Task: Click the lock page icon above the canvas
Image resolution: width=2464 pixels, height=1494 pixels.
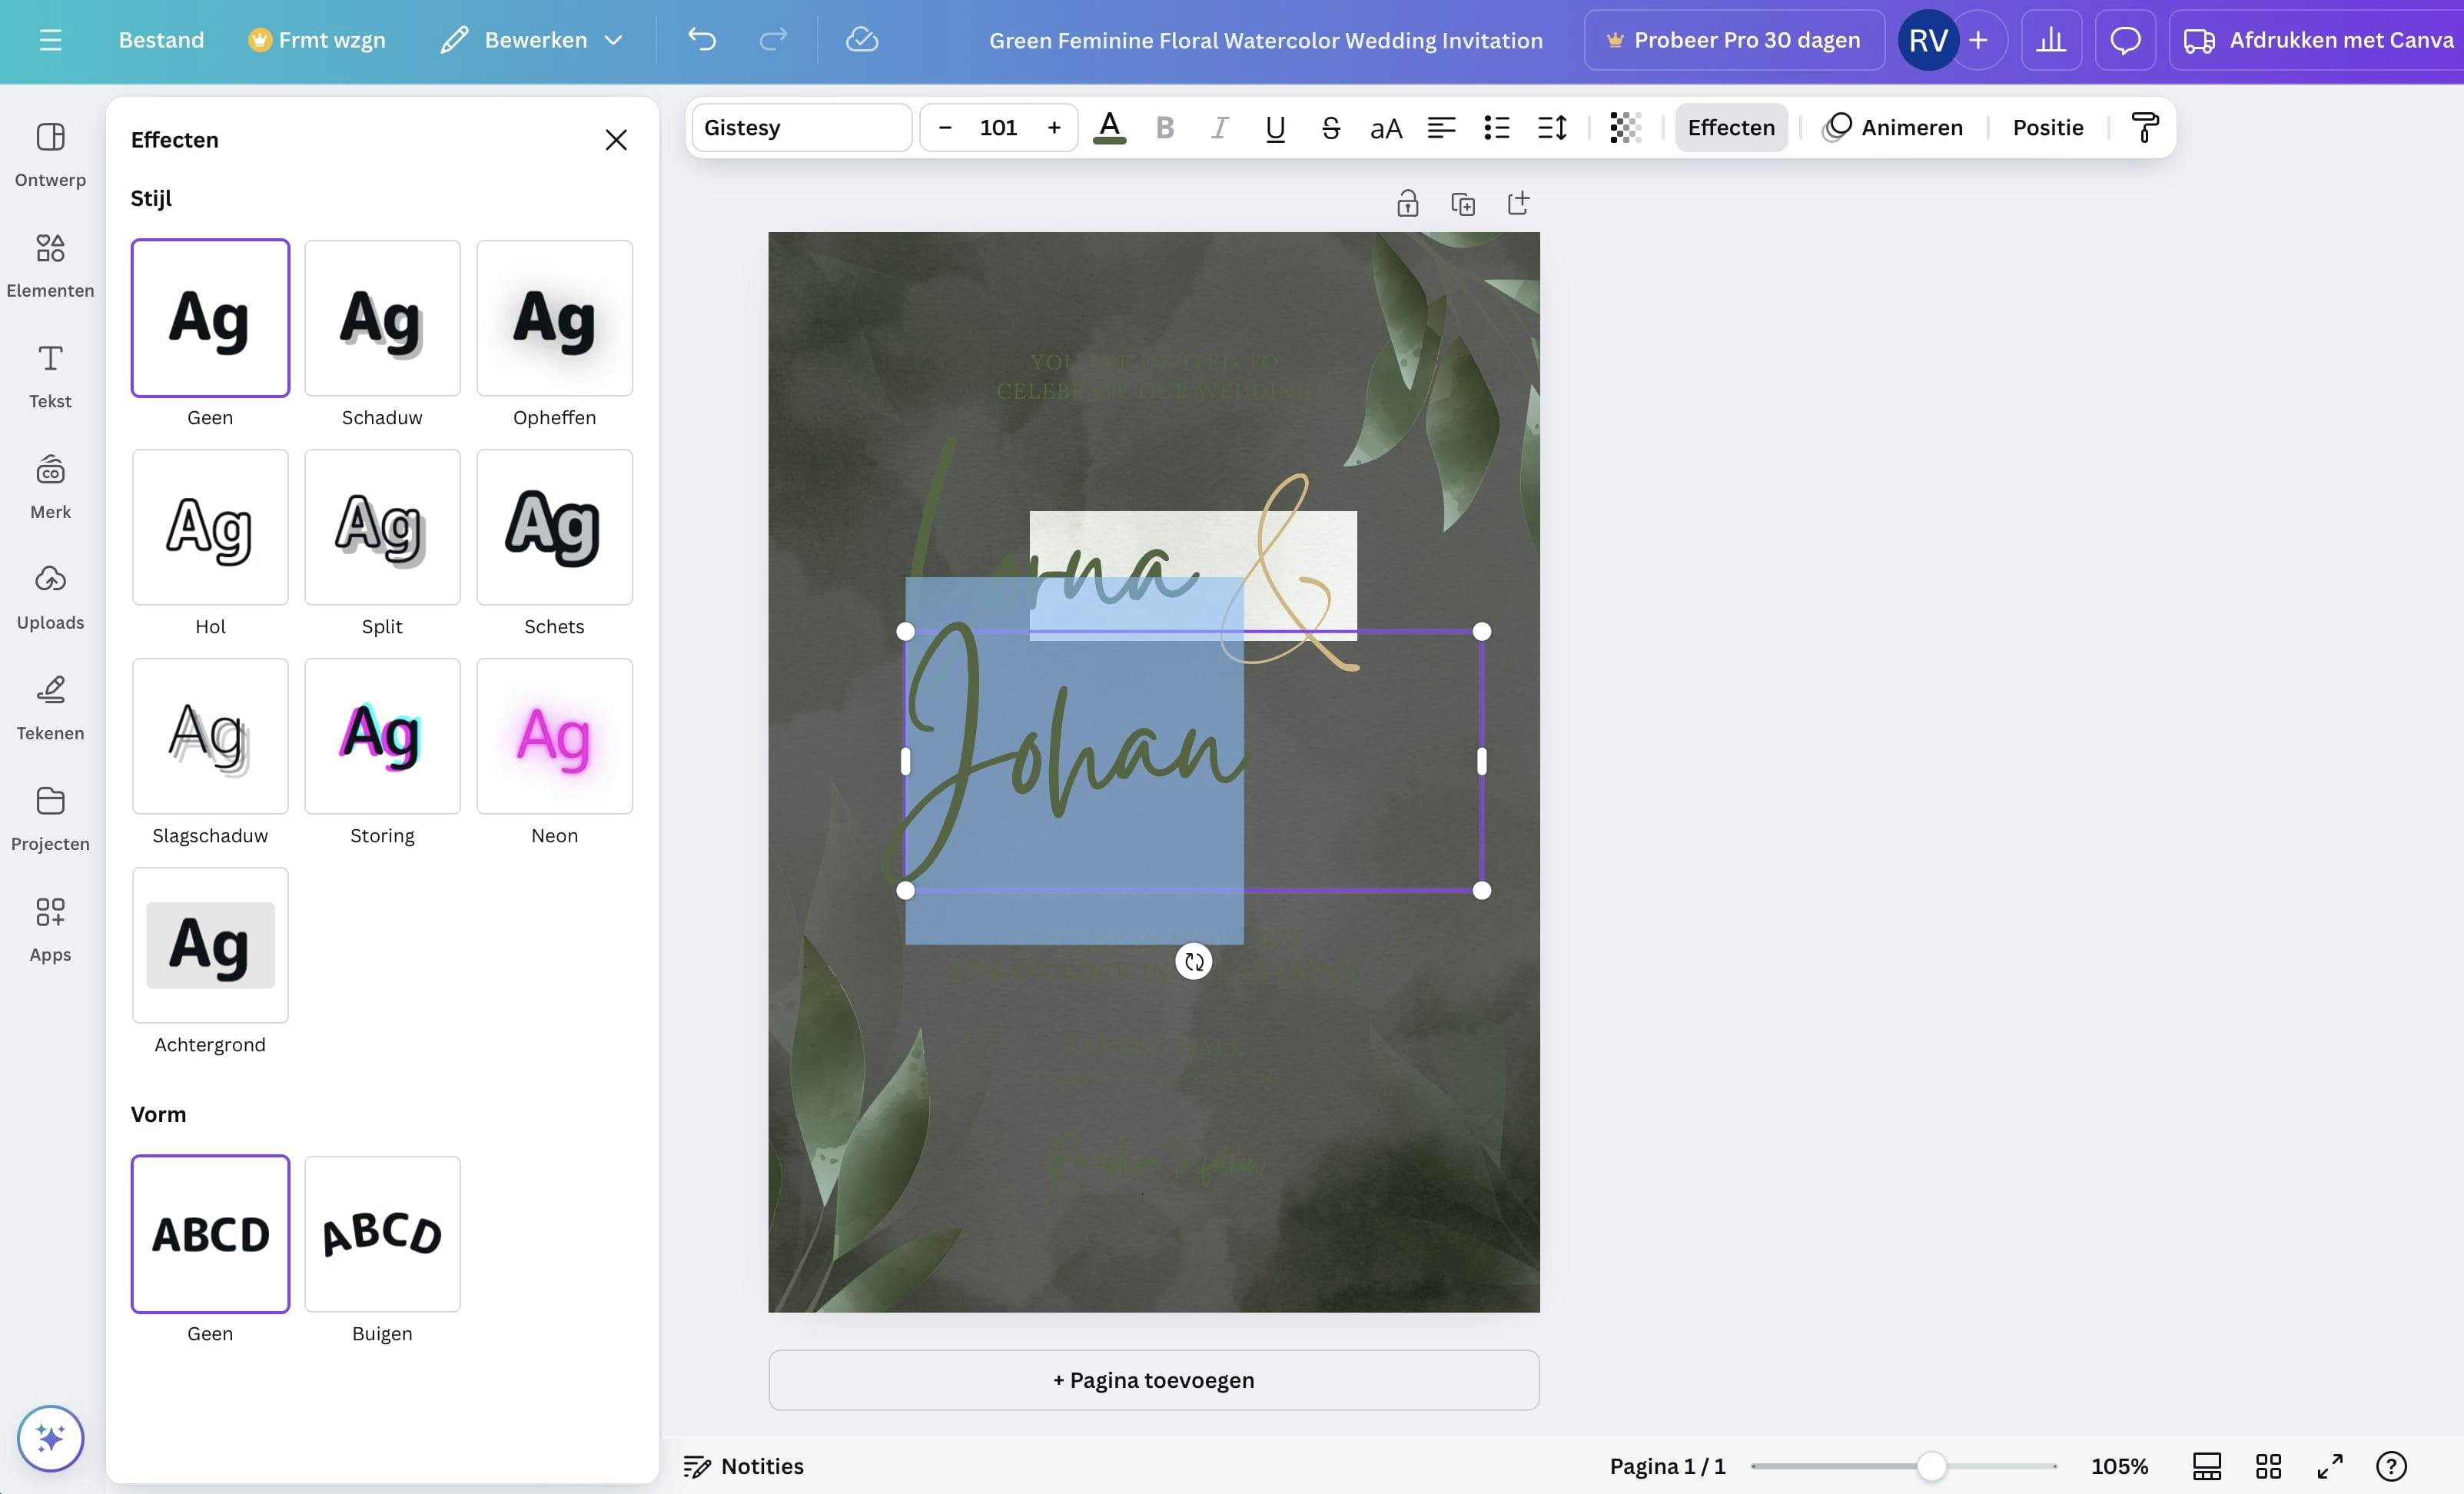Action: click(1407, 204)
